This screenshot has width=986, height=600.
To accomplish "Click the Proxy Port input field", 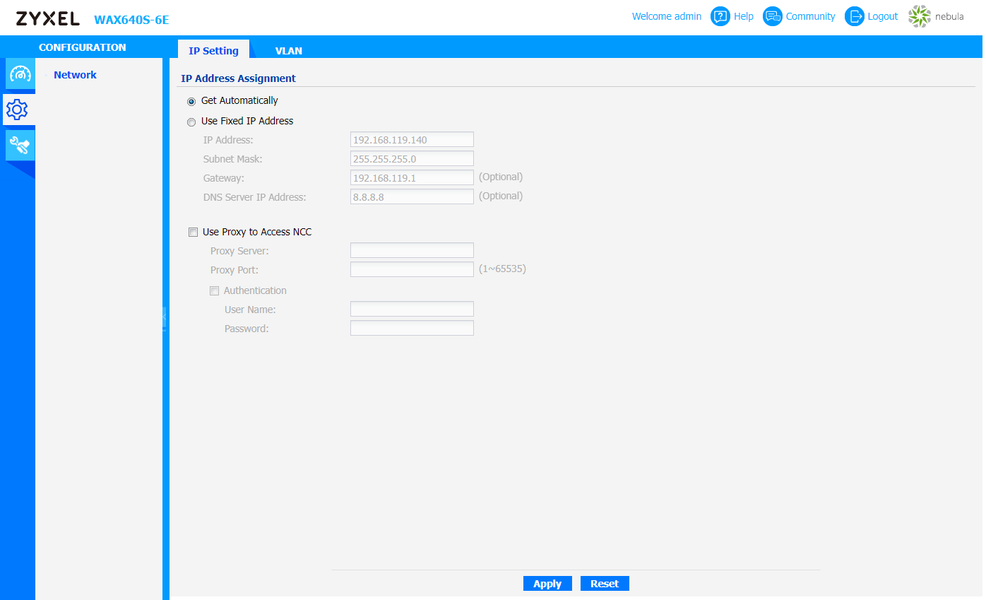I will coord(412,269).
